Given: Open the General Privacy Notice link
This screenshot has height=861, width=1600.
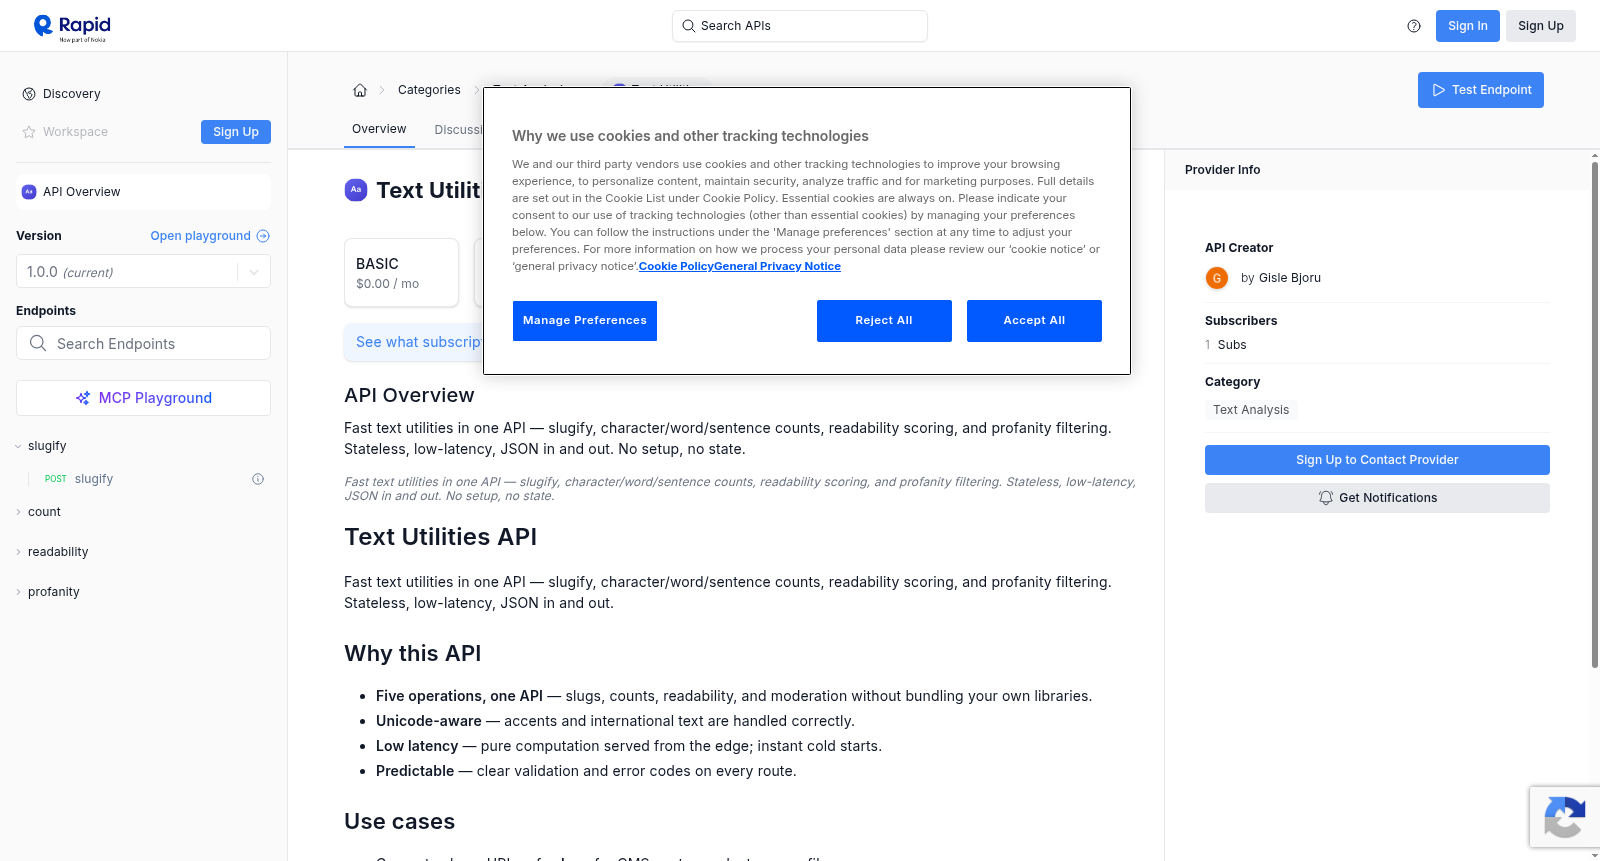Looking at the screenshot, I should click(x=777, y=266).
